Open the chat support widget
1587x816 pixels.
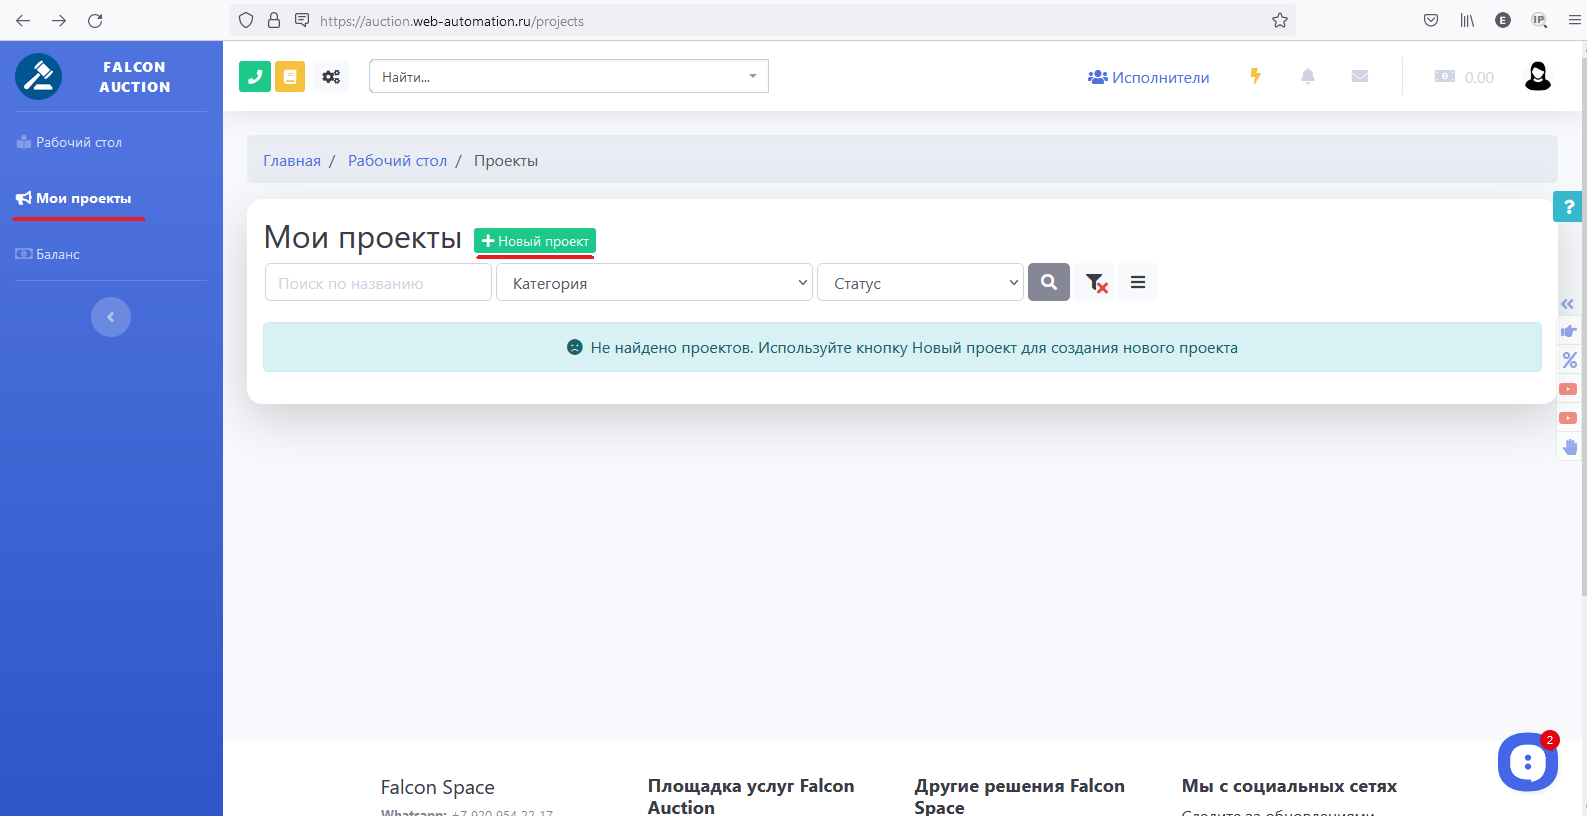coord(1527,762)
